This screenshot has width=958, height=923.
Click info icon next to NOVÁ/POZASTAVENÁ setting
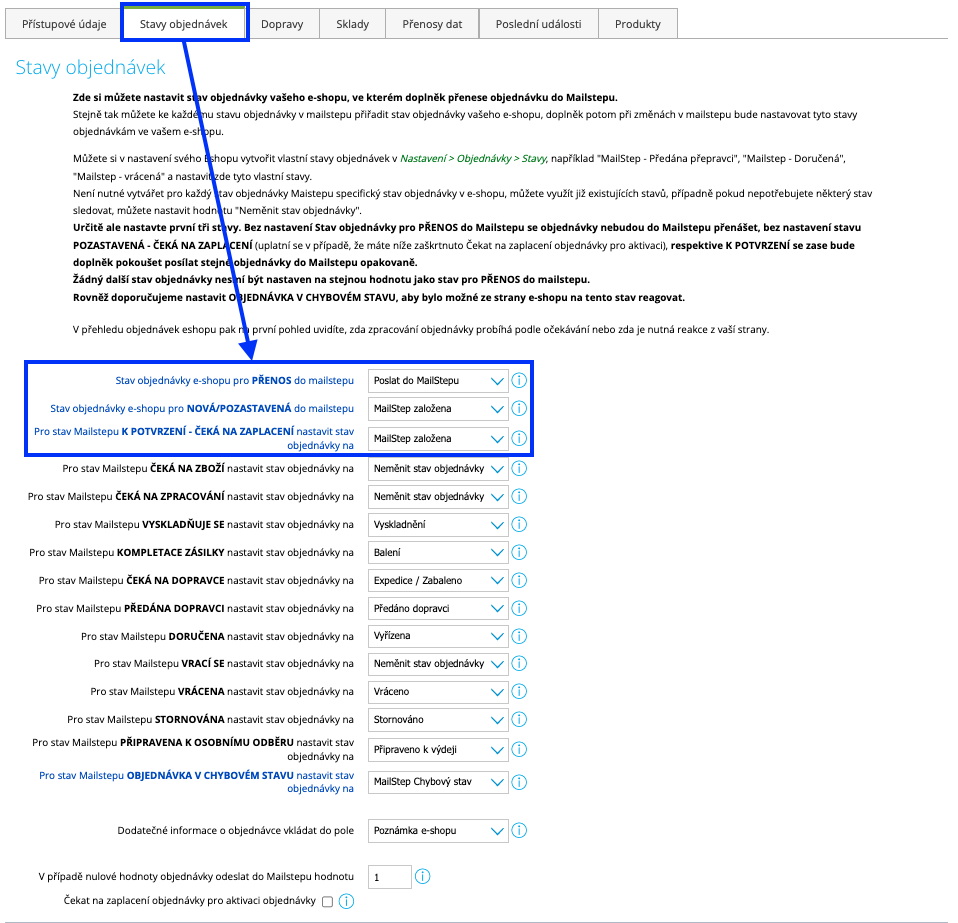click(519, 409)
